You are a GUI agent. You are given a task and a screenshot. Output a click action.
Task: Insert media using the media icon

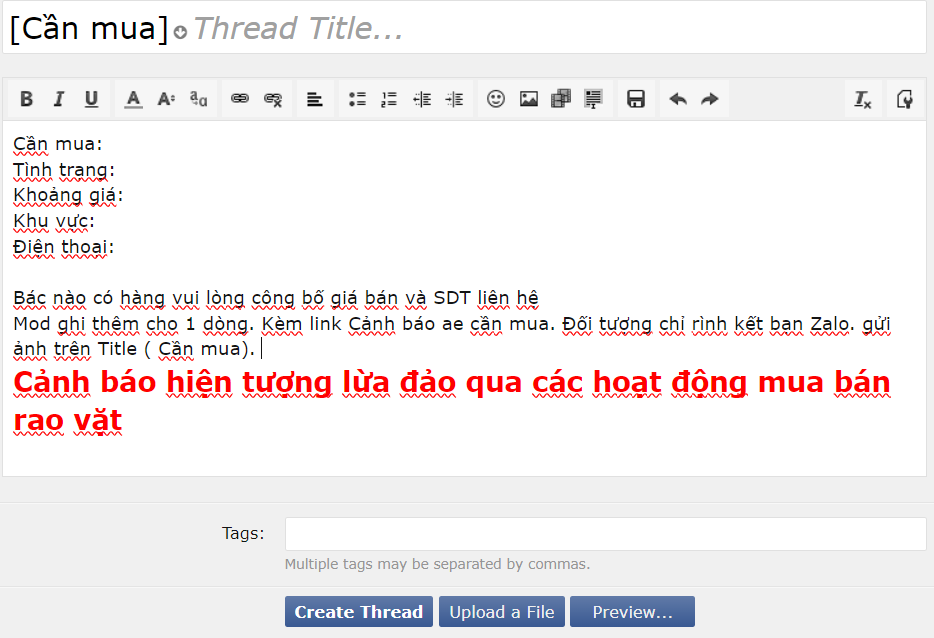(561, 99)
